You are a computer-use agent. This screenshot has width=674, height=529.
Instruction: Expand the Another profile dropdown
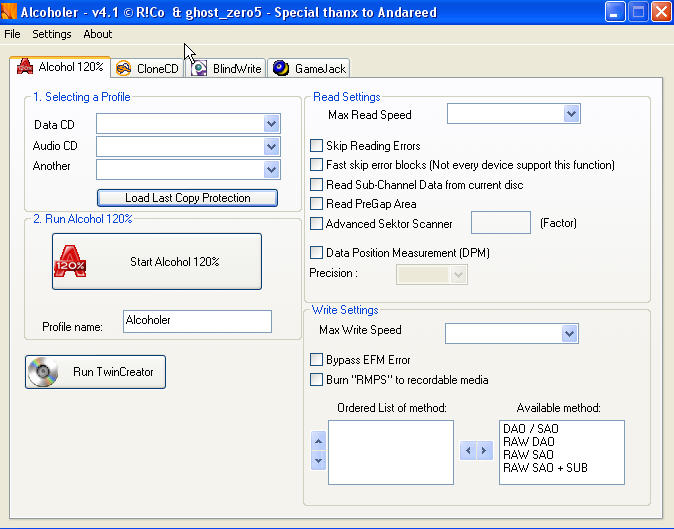click(271, 169)
